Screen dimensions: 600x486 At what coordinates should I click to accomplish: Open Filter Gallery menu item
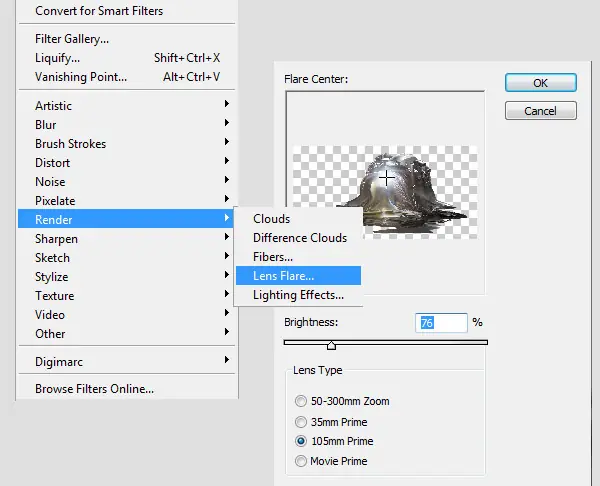[126, 39]
